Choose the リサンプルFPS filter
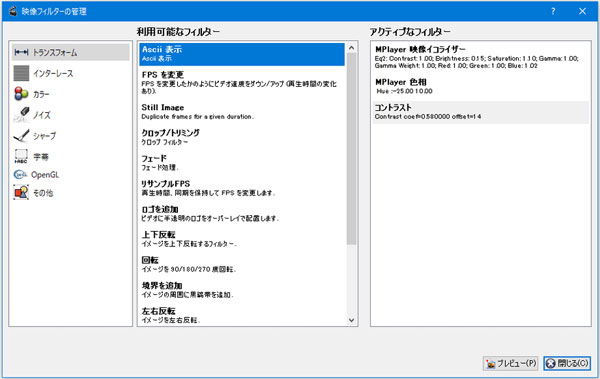Viewport: 600px width, 379px height. 242,188
